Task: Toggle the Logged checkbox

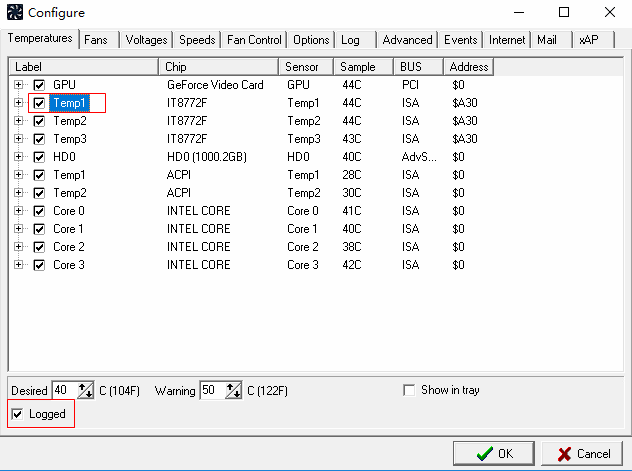Action: coord(17,414)
